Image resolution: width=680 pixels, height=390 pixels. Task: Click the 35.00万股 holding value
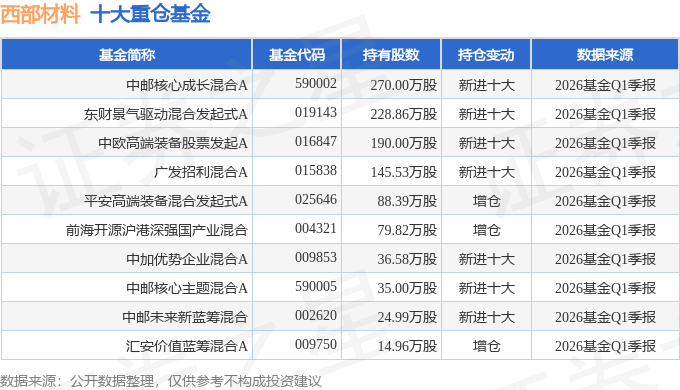pos(407,288)
